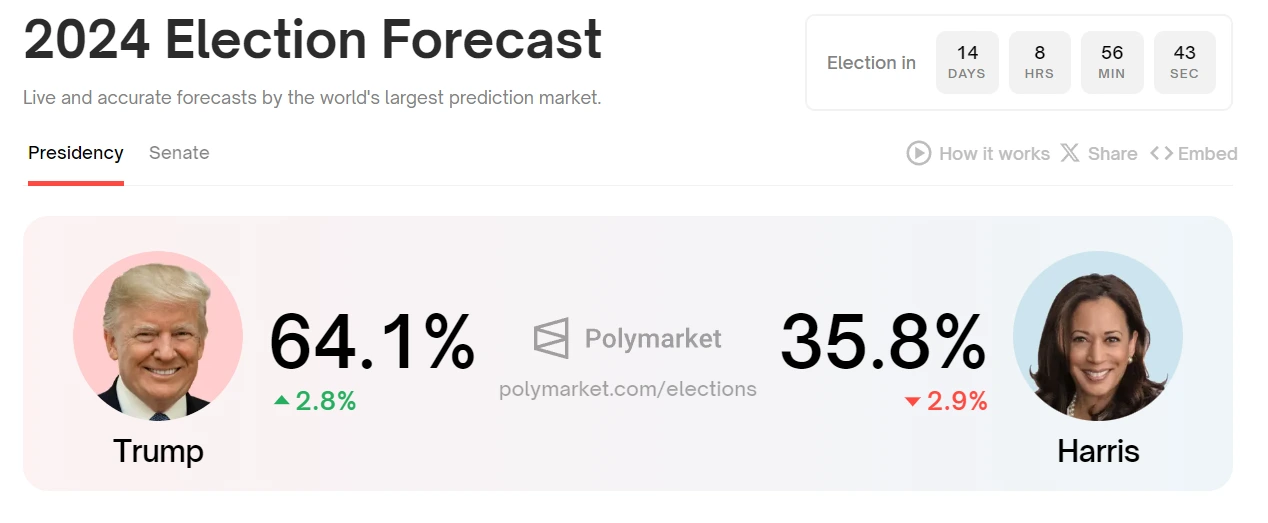Select the Harris portrait photo
Viewport: 1268px width, 523px height.
coord(1098,335)
